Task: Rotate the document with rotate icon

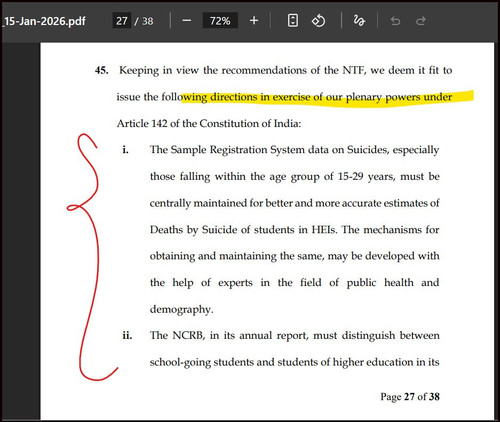Action: [318, 21]
